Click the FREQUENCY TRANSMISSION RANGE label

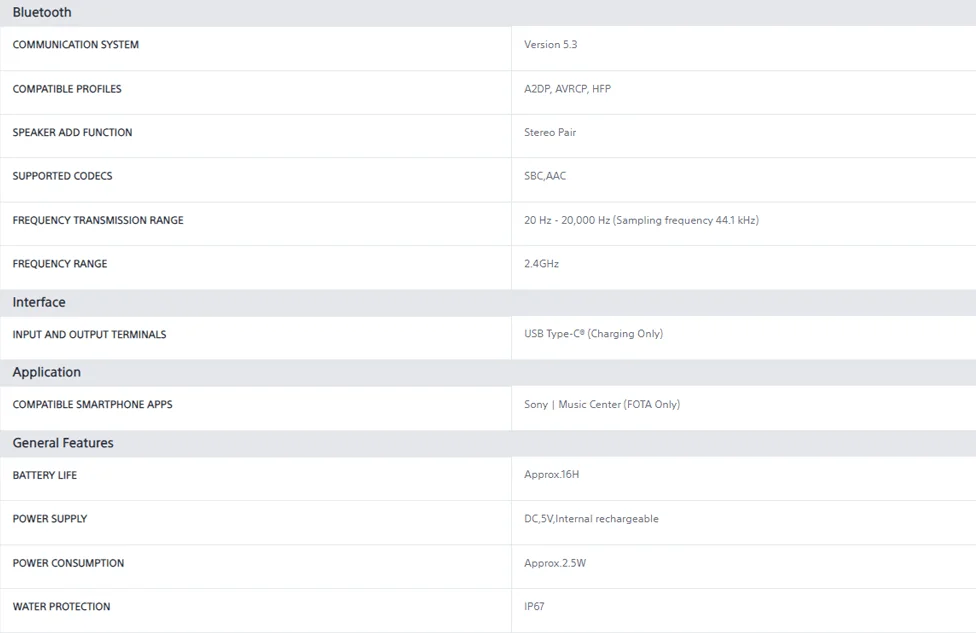pyautogui.click(x=98, y=220)
